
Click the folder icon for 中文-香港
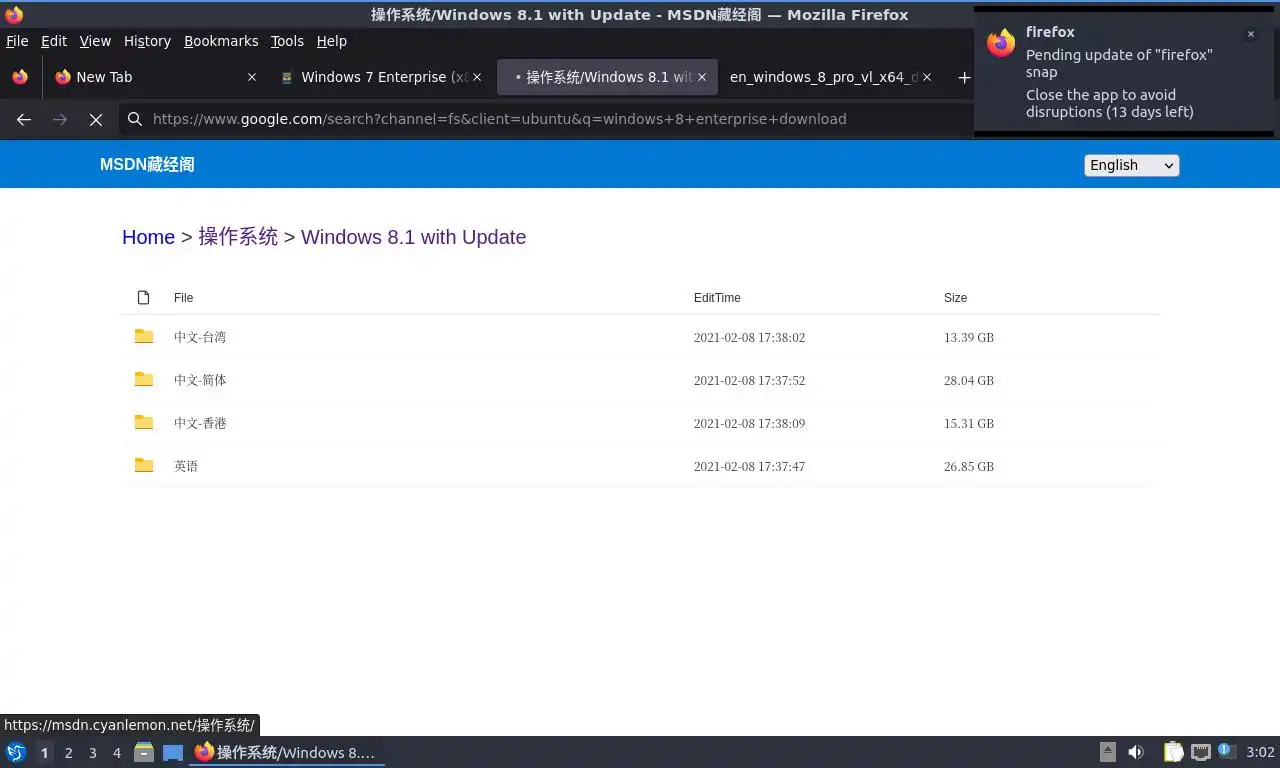tap(144, 423)
